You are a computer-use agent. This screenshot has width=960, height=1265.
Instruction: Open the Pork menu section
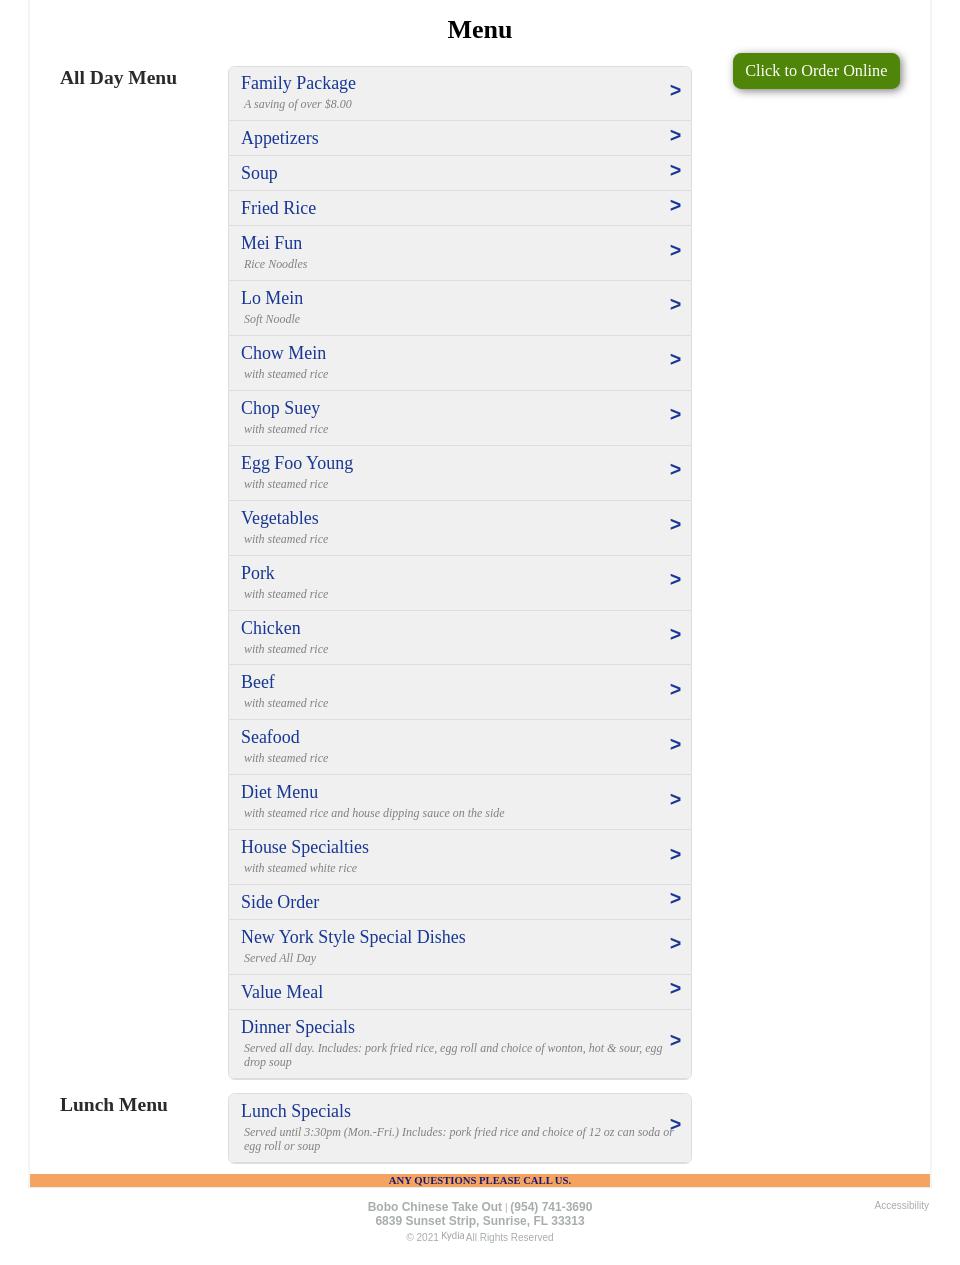258,573
